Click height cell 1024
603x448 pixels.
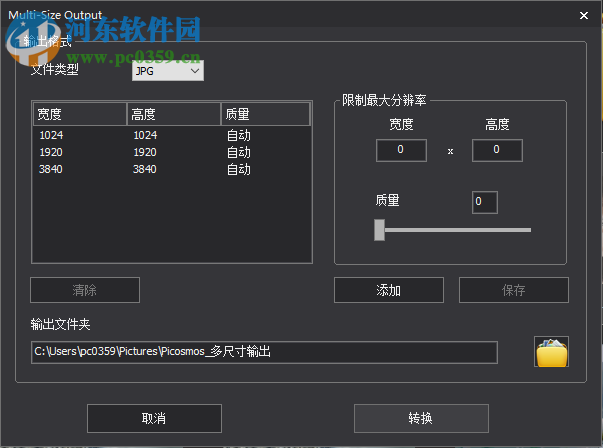(x=145, y=135)
